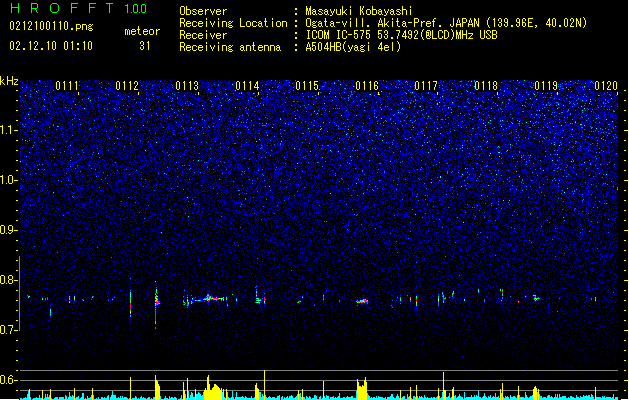Screen dimensions: 629x400
Task: Click the 0111 time marker
Action: tap(67, 86)
